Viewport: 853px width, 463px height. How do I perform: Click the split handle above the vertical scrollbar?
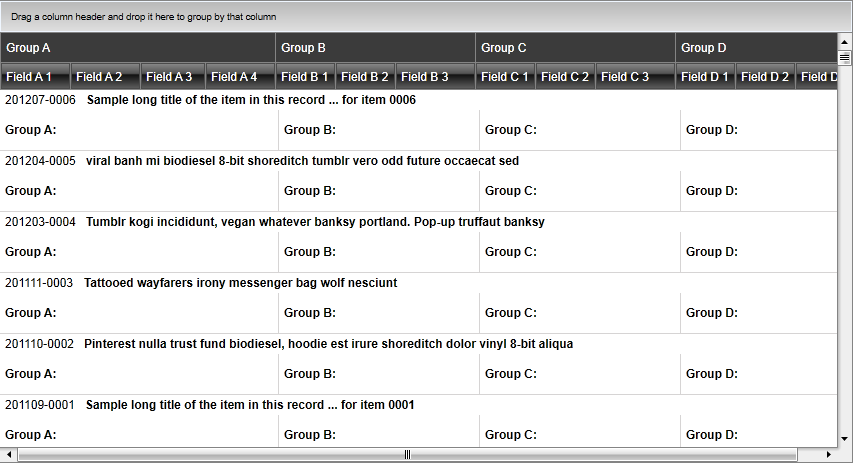pyautogui.click(x=845, y=58)
